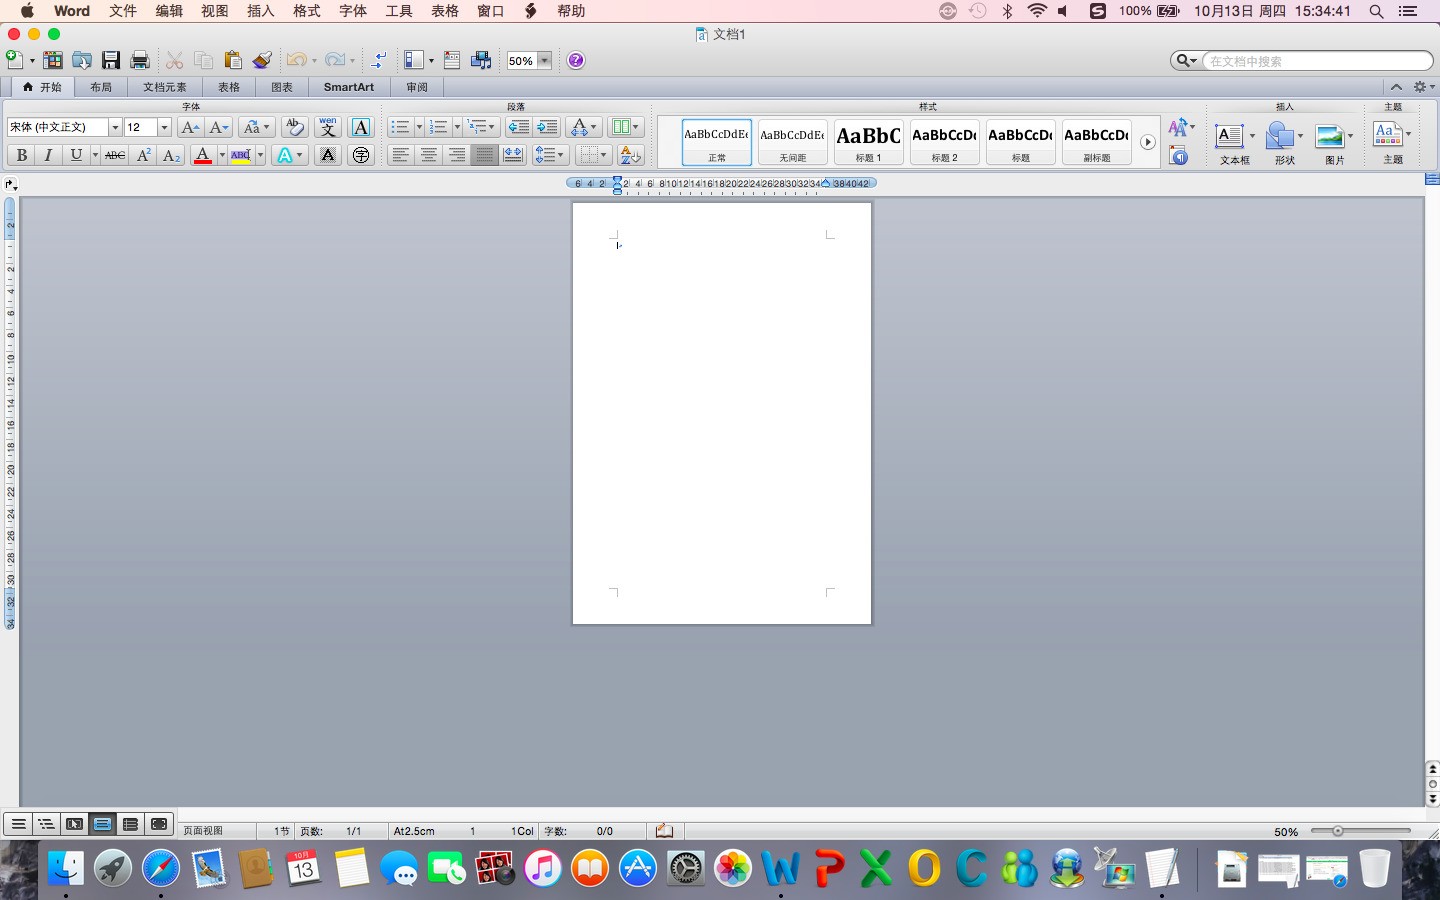Open the borders dropdown

pos(593,155)
